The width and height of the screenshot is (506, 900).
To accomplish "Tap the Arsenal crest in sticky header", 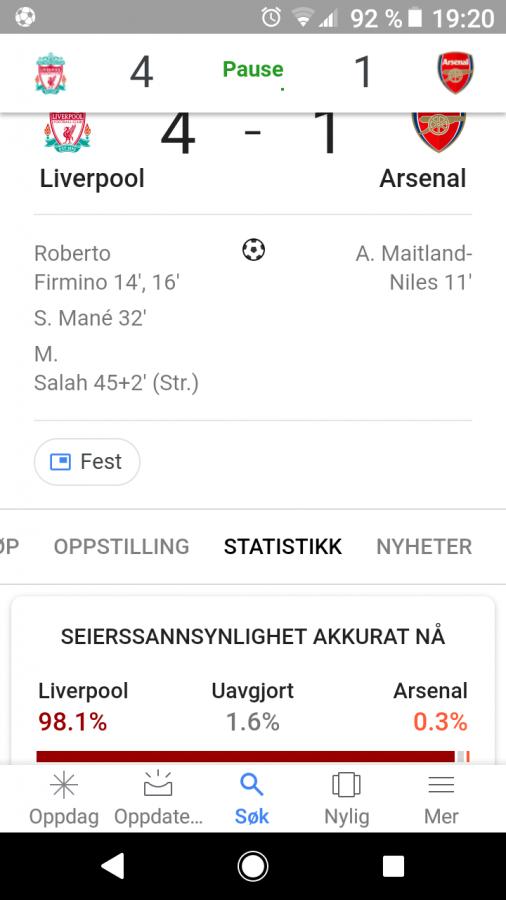I will pyautogui.click(x=456, y=73).
